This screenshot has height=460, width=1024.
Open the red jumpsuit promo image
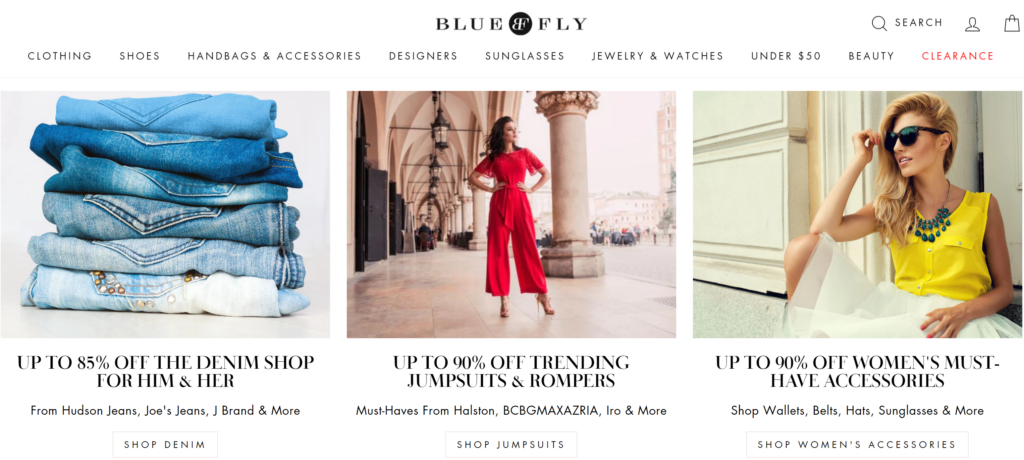511,214
